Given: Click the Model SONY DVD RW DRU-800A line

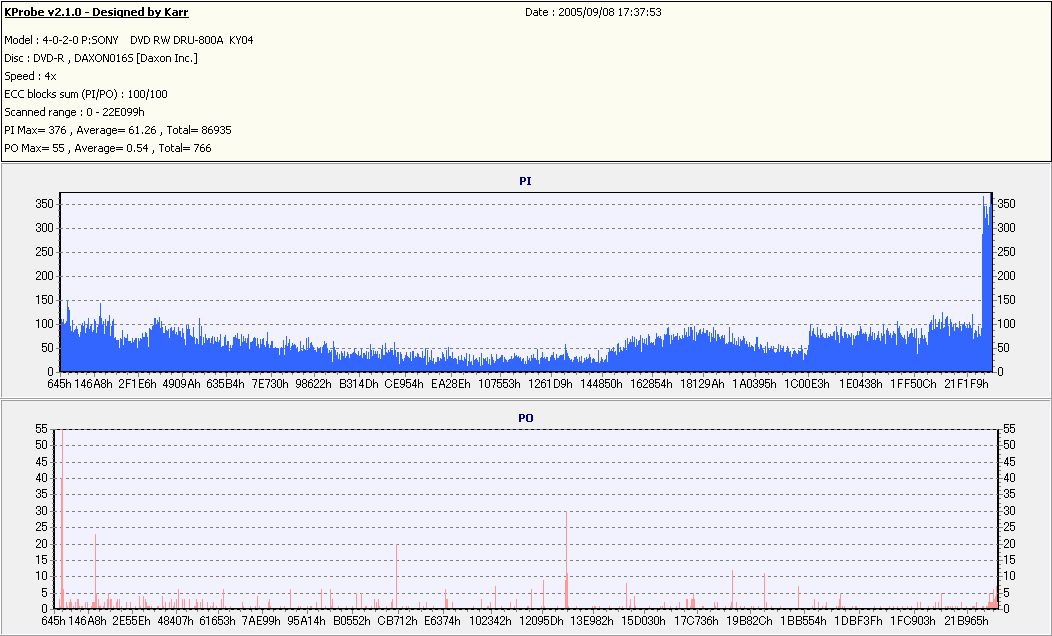Looking at the screenshot, I should pos(129,40).
